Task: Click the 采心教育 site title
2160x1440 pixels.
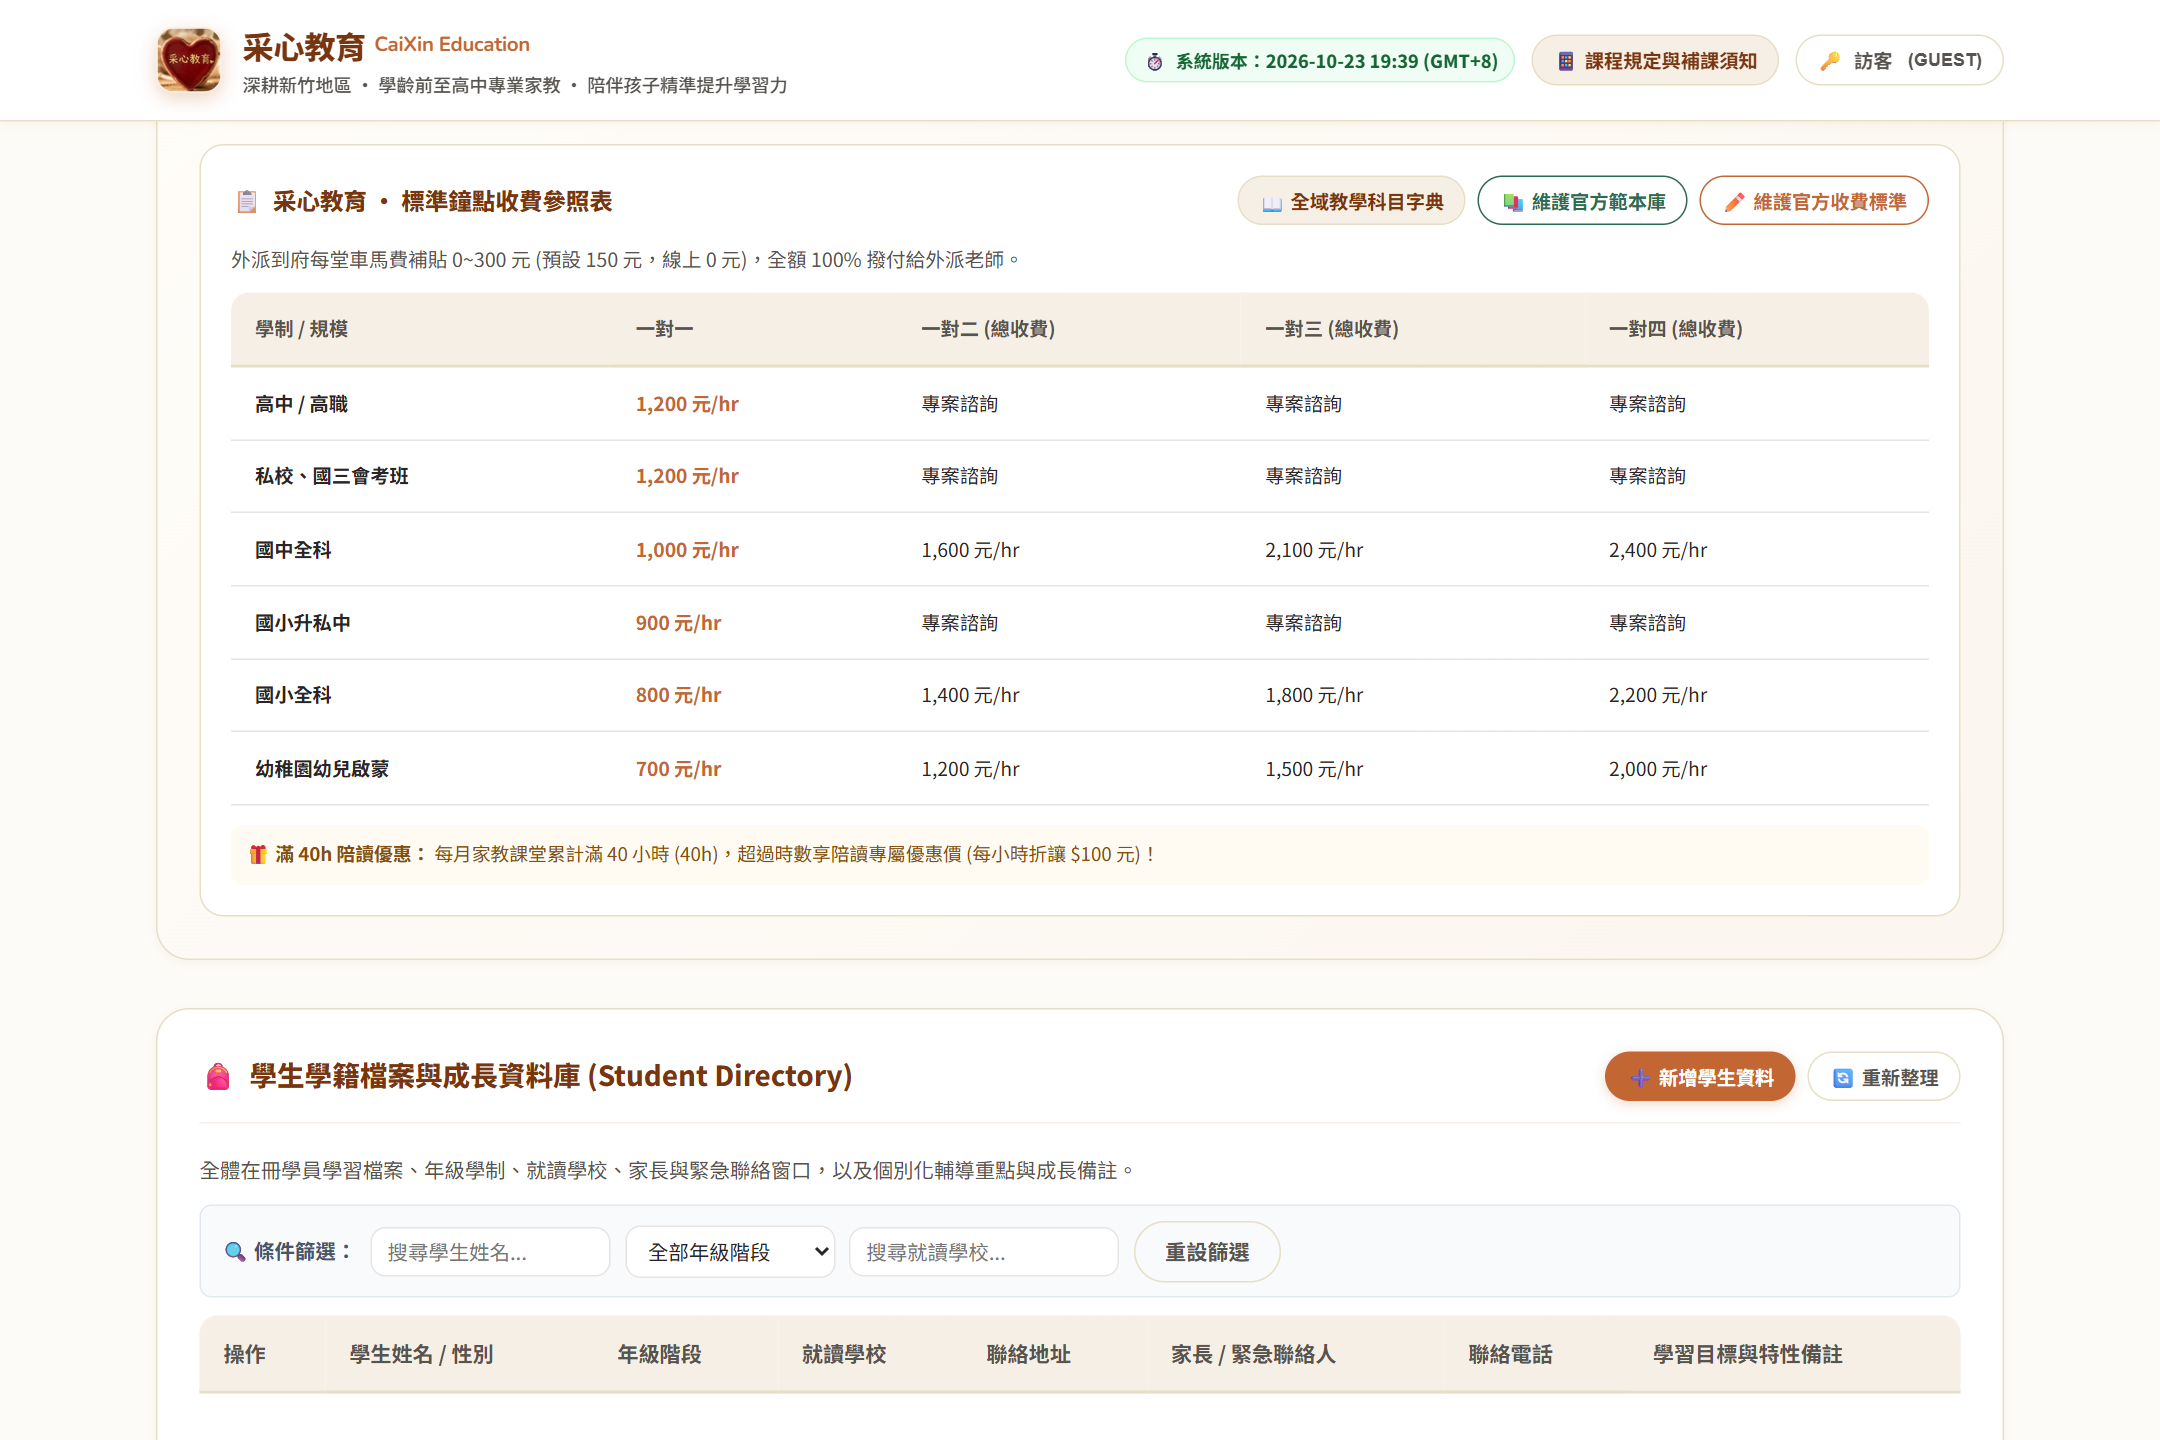Action: (x=303, y=46)
